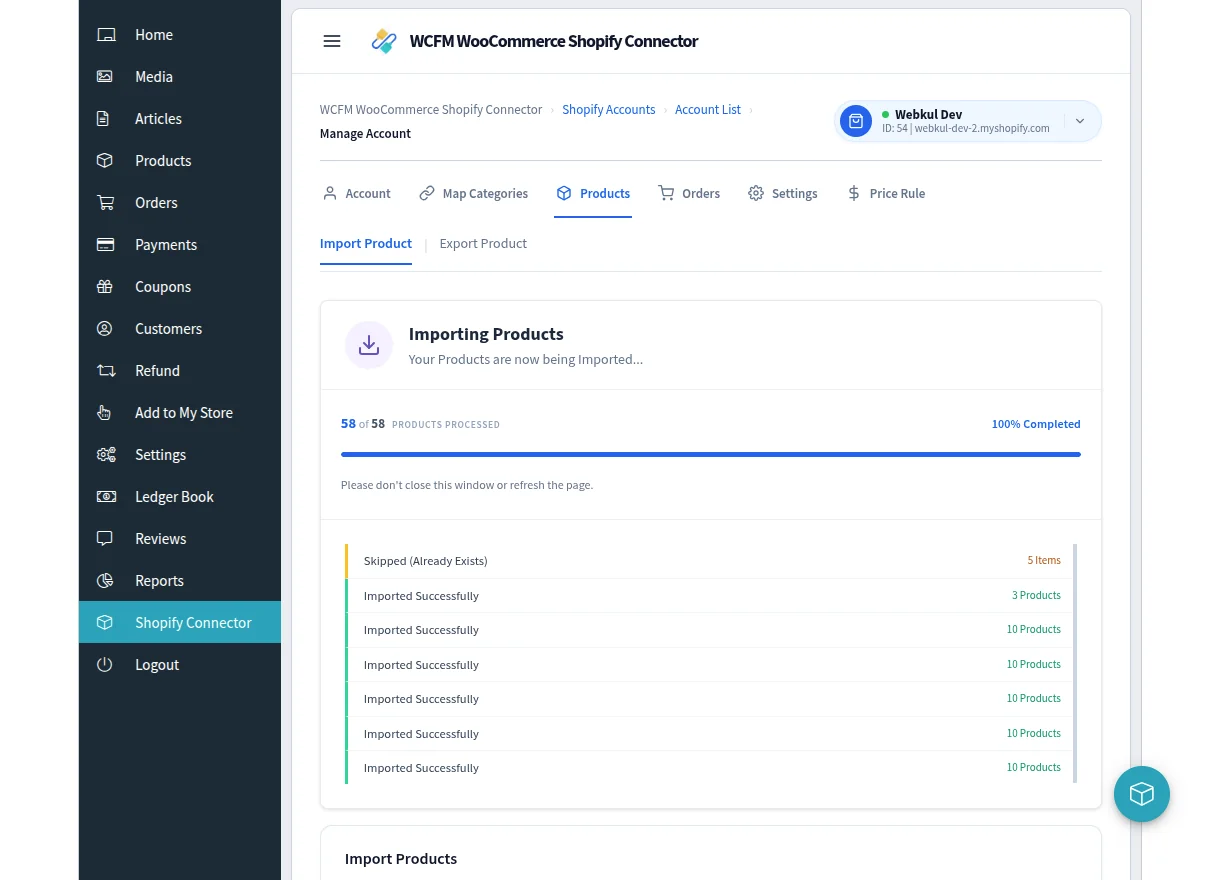
Task: Click the Webkul Dev account name
Action: coord(928,115)
